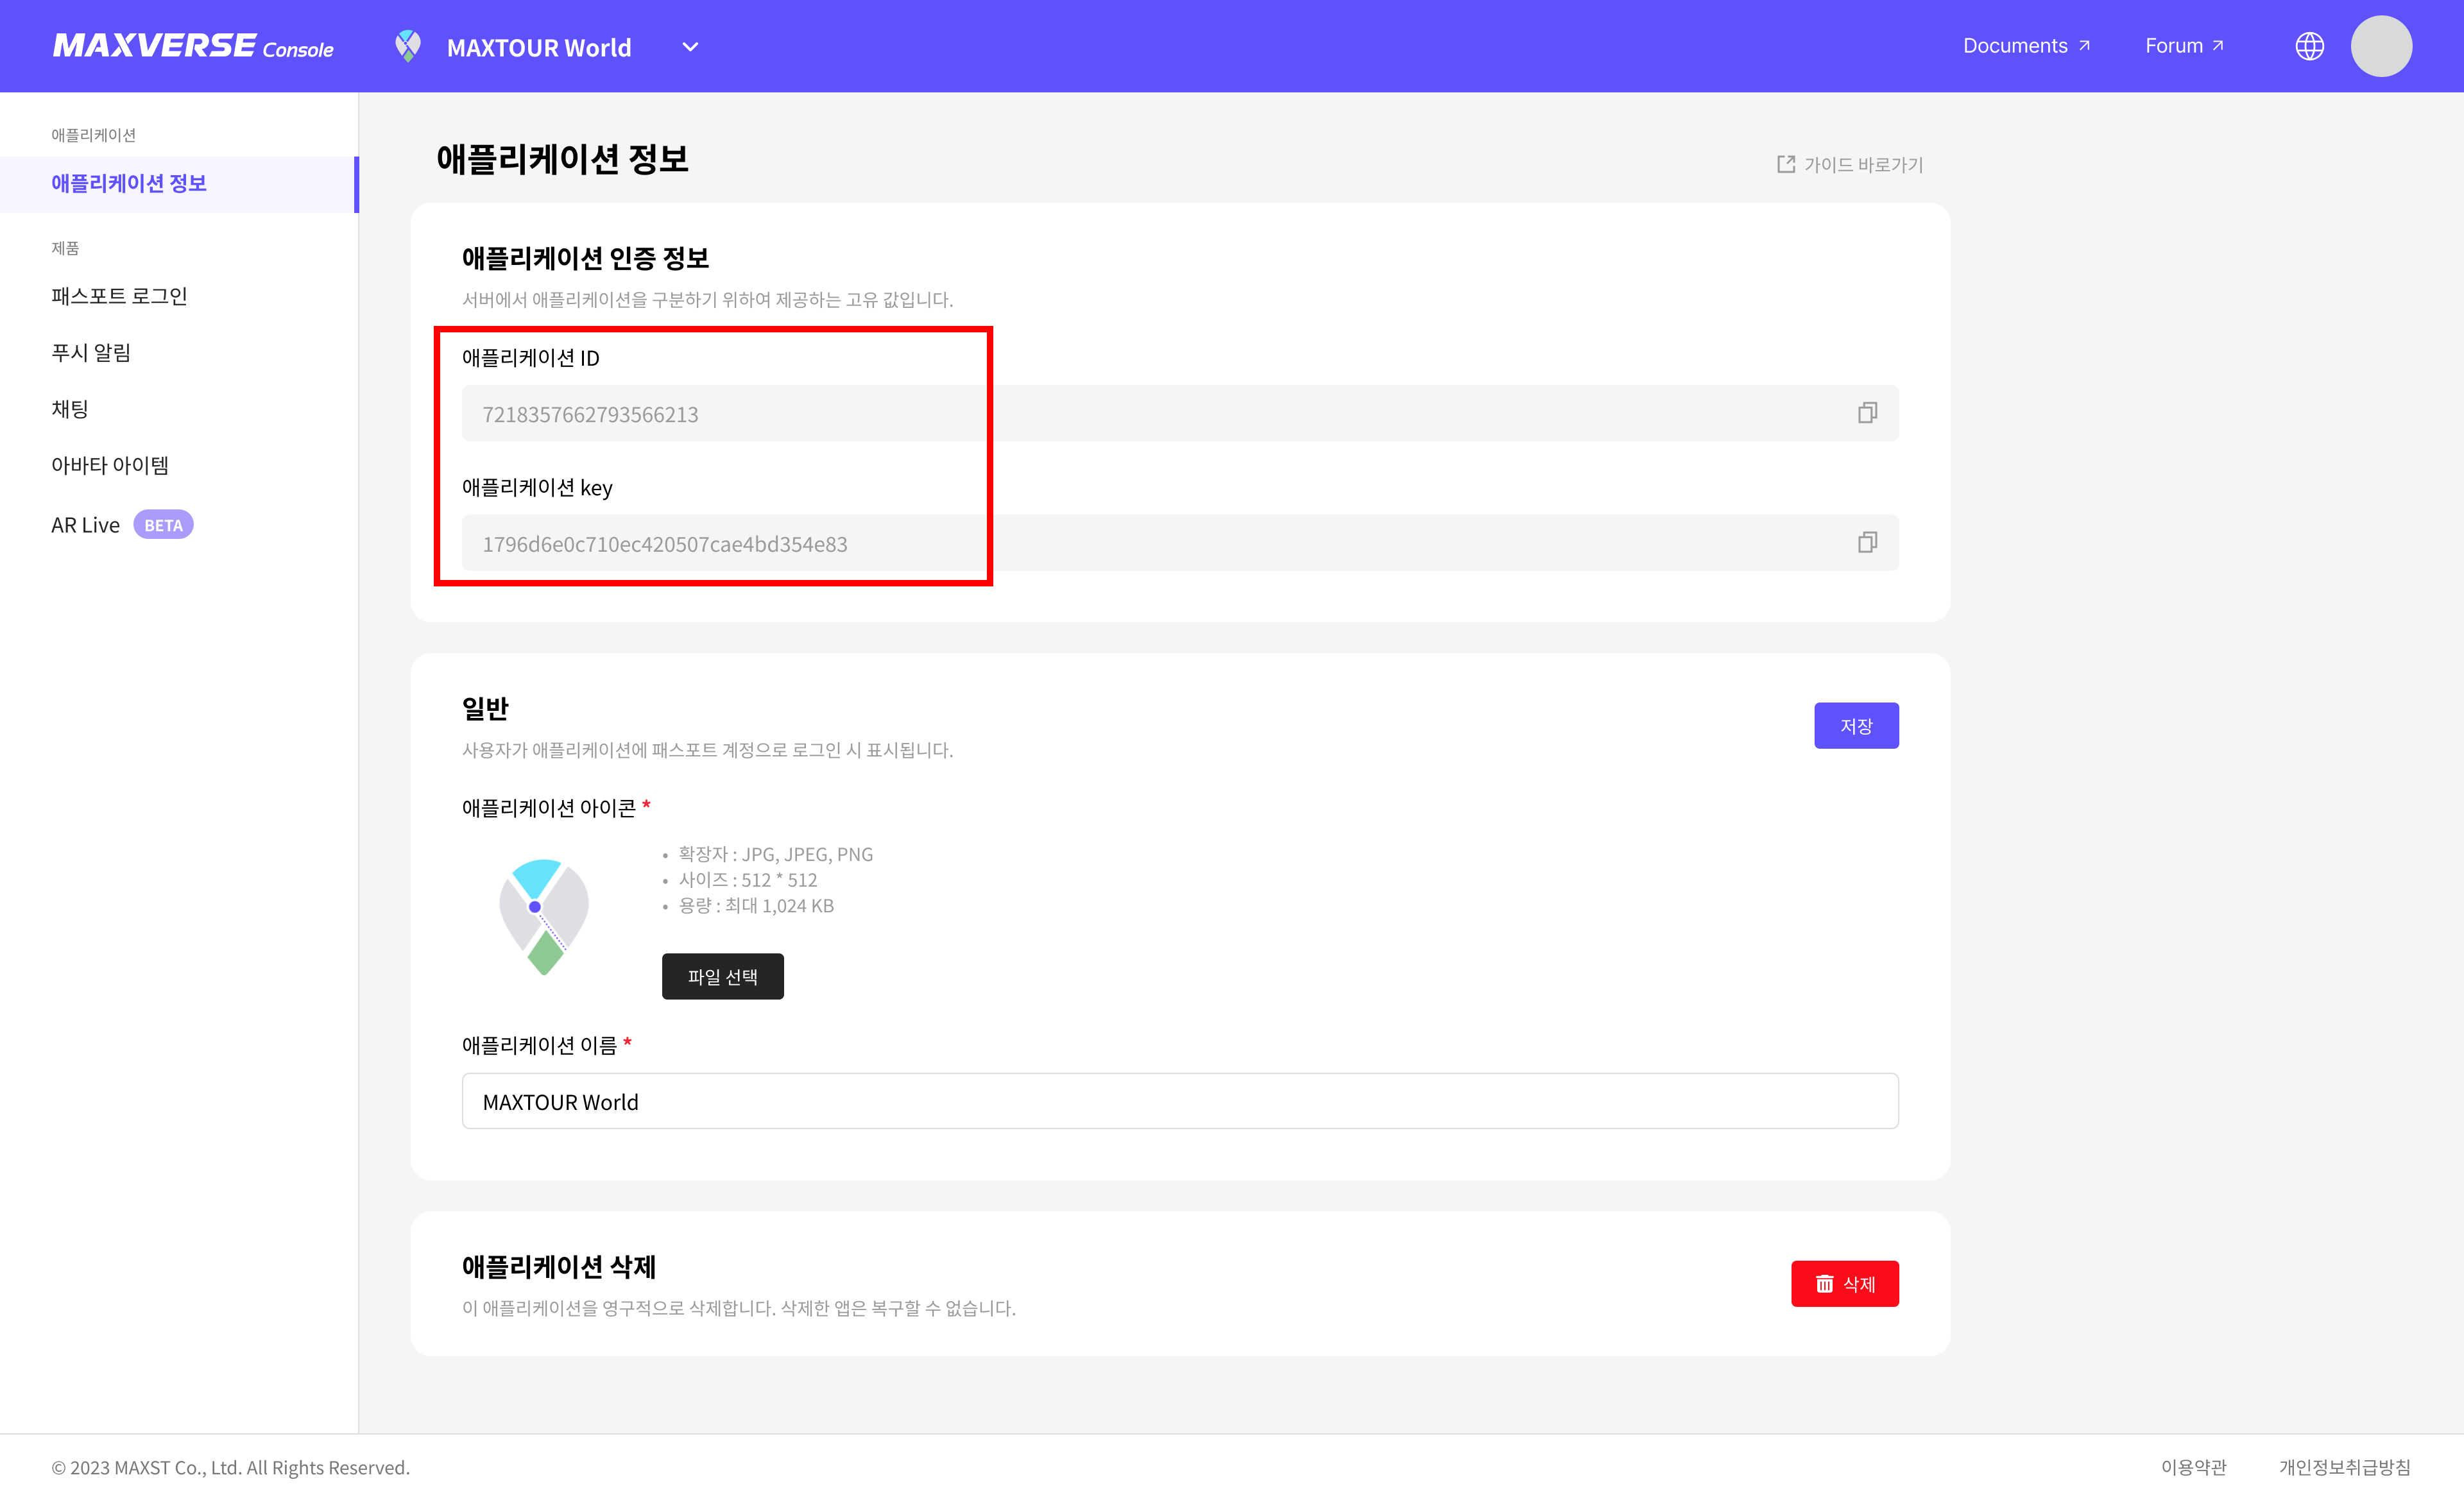This screenshot has width=2464, height=1500.
Task: Click the 애플리케이션 삭제 heading
Action: click(x=558, y=1267)
